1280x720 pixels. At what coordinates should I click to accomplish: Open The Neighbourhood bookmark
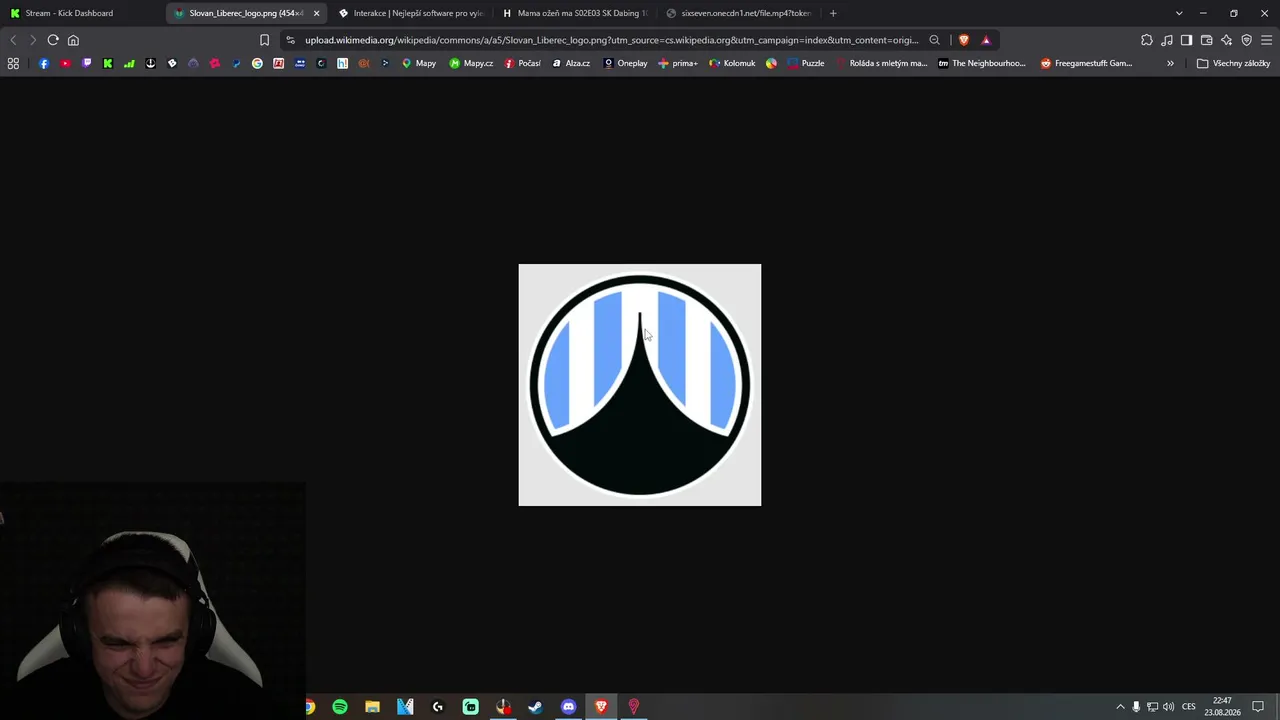pos(982,63)
